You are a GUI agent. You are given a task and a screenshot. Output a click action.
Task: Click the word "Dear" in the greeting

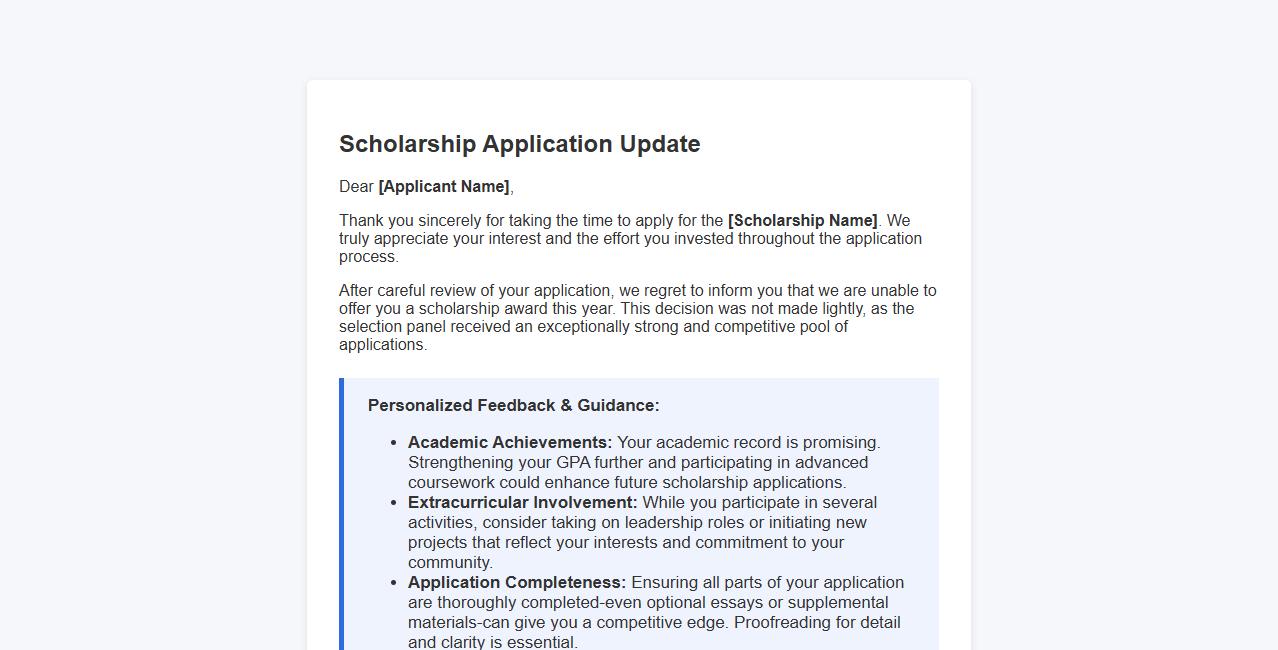click(x=356, y=187)
